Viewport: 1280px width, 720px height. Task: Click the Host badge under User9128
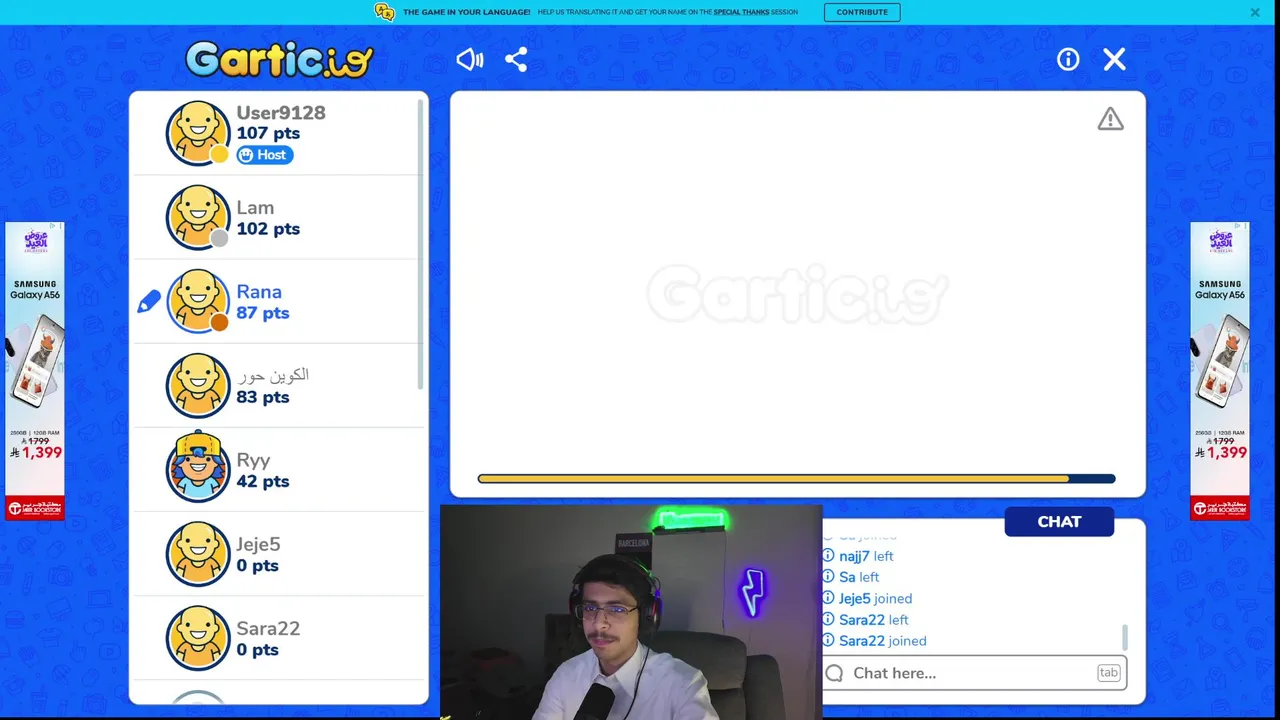point(265,155)
